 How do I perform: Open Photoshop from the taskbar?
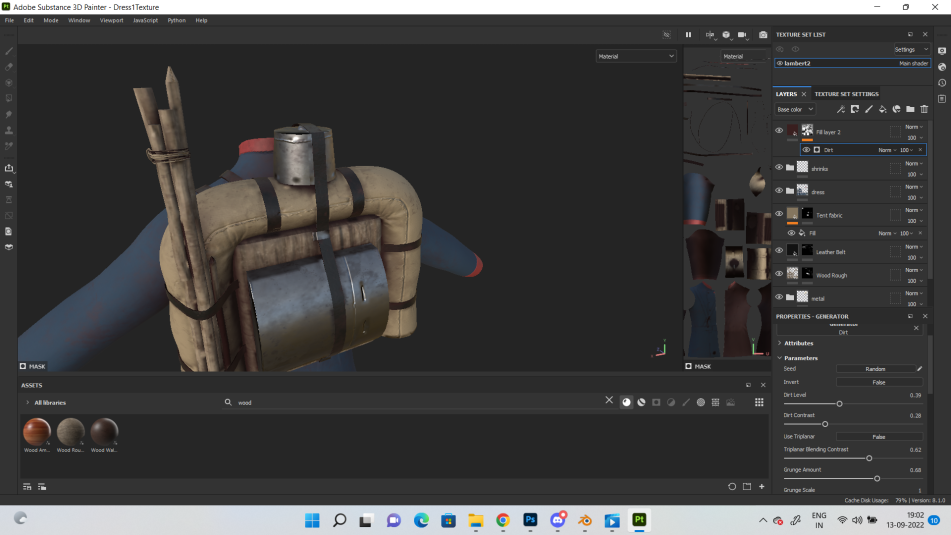tap(531, 520)
